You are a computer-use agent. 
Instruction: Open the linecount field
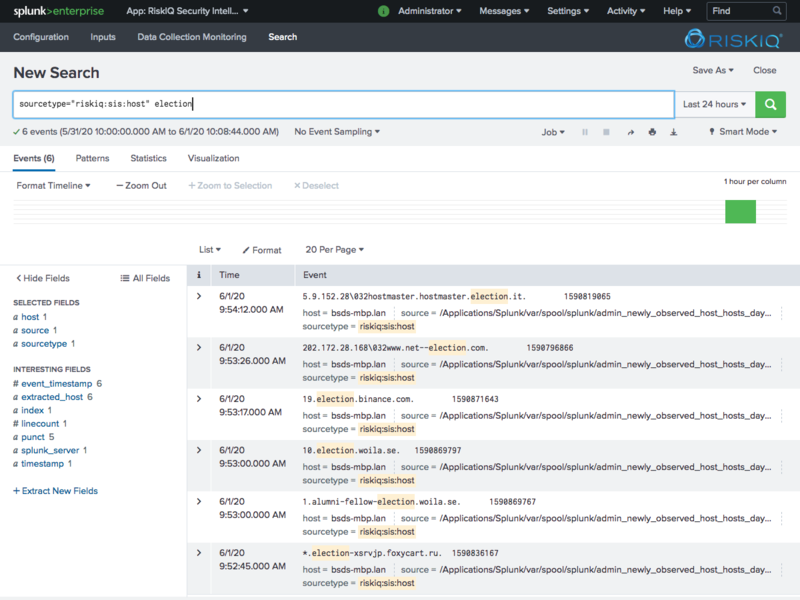(x=40, y=423)
